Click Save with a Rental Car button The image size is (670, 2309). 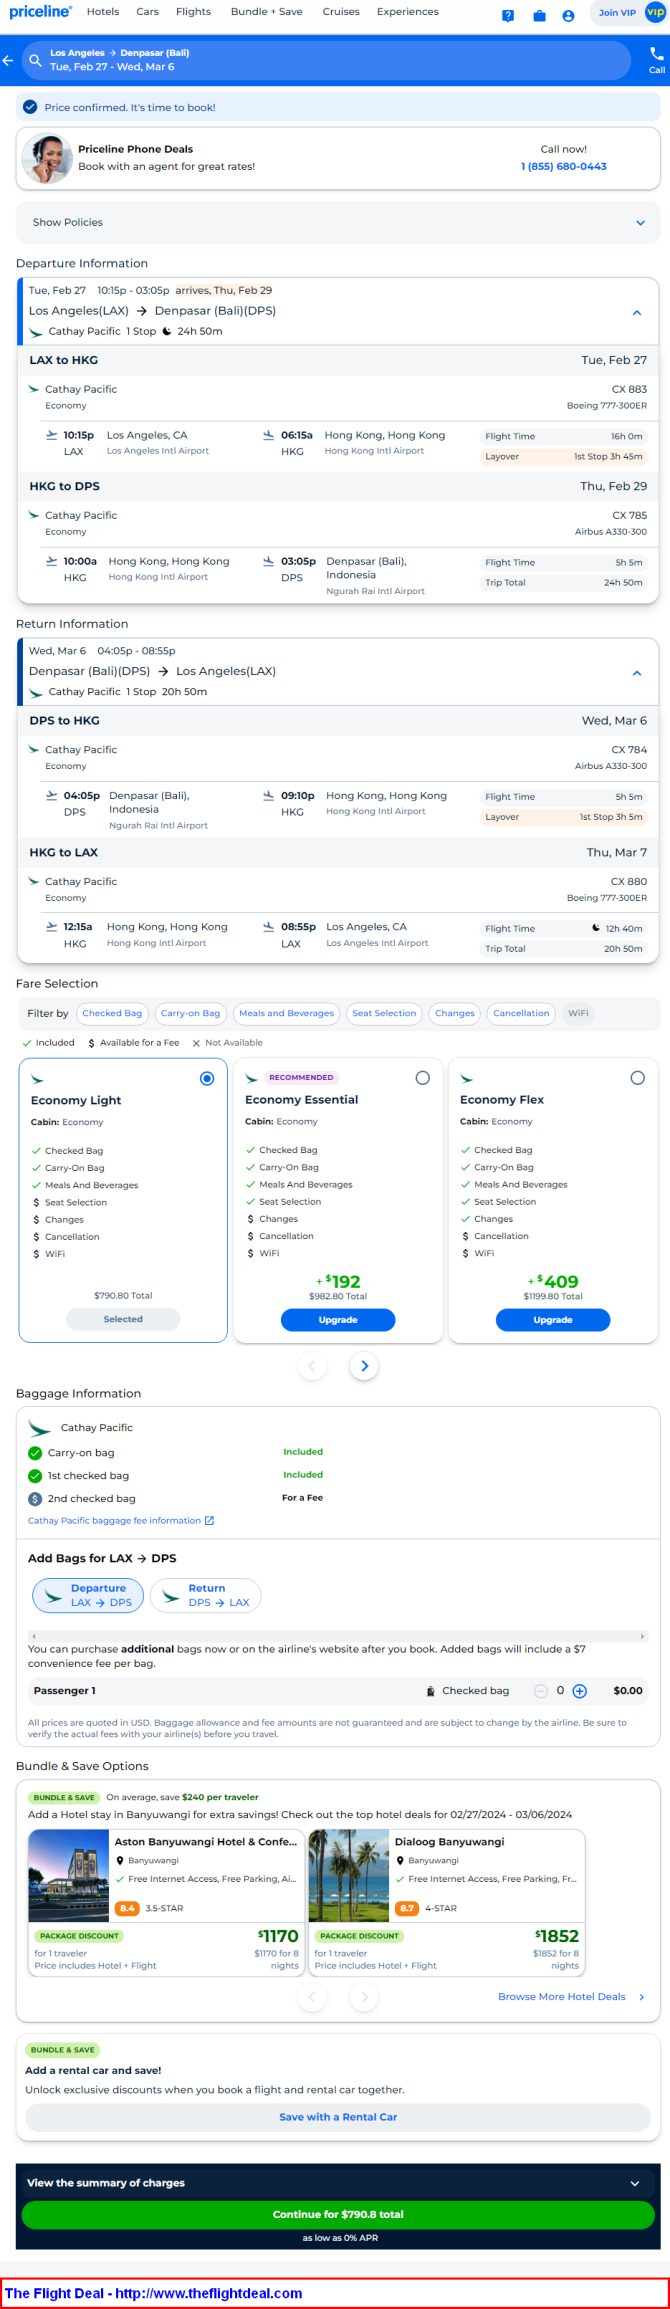click(x=338, y=2116)
